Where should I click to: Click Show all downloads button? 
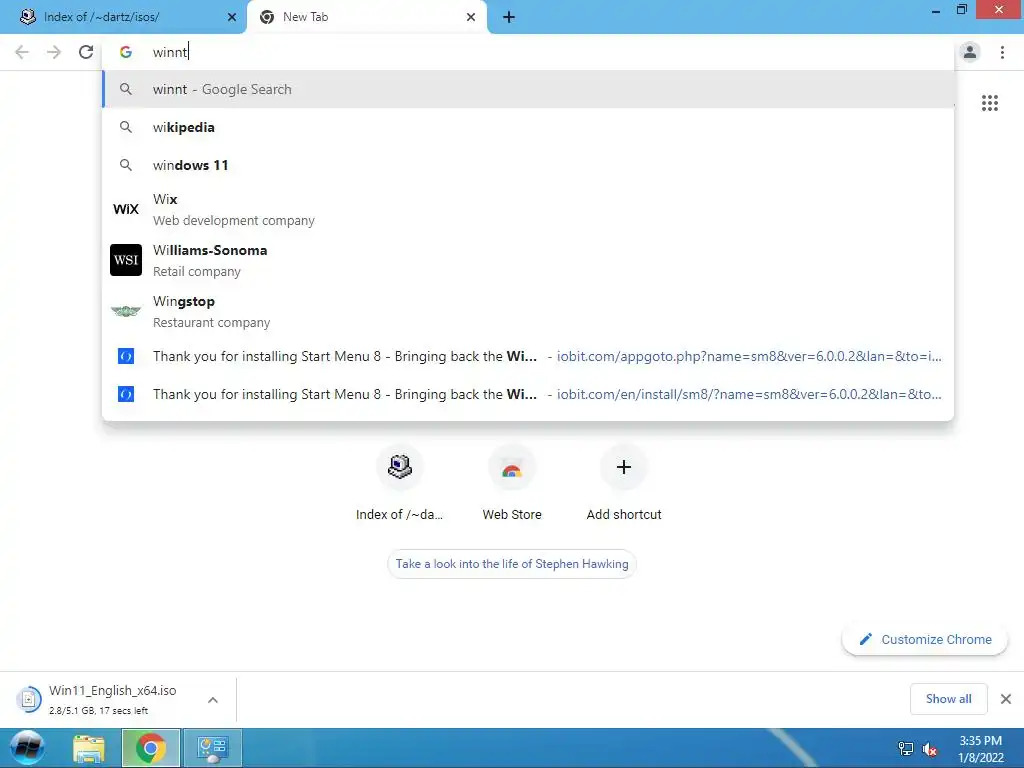[x=948, y=699]
